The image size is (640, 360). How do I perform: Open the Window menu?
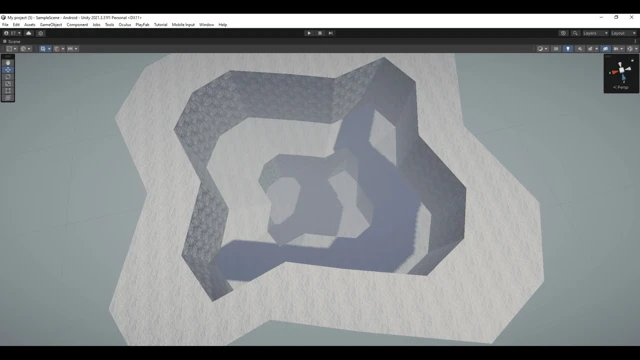207,24
